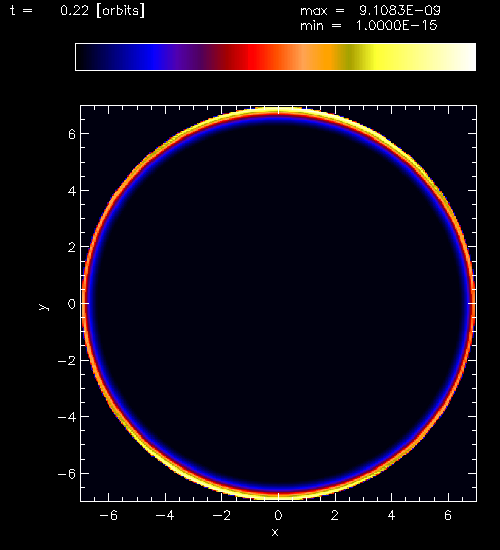500x550 pixels.
Task: Click the x-axis tick label 0
Action: (x=278, y=515)
